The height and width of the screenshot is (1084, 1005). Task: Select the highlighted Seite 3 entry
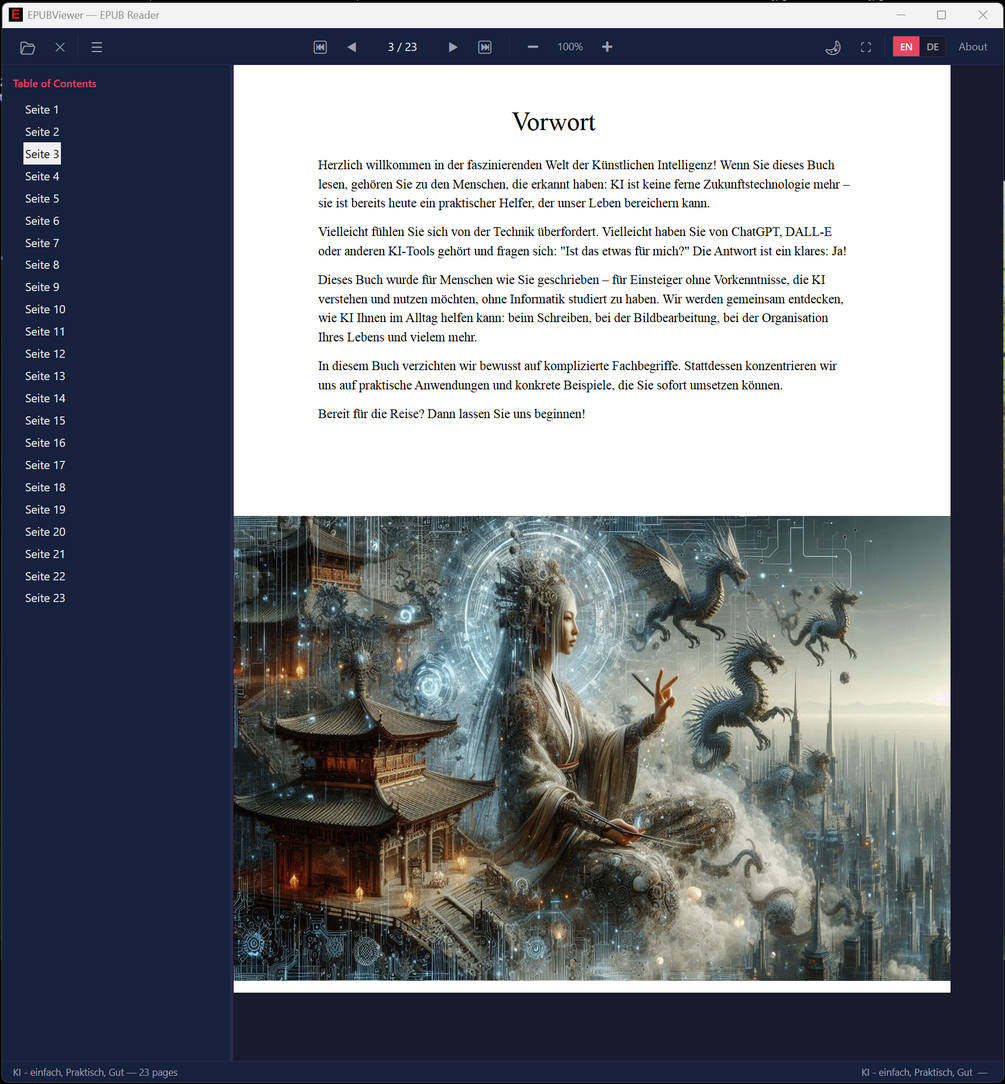[x=42, y=153]
